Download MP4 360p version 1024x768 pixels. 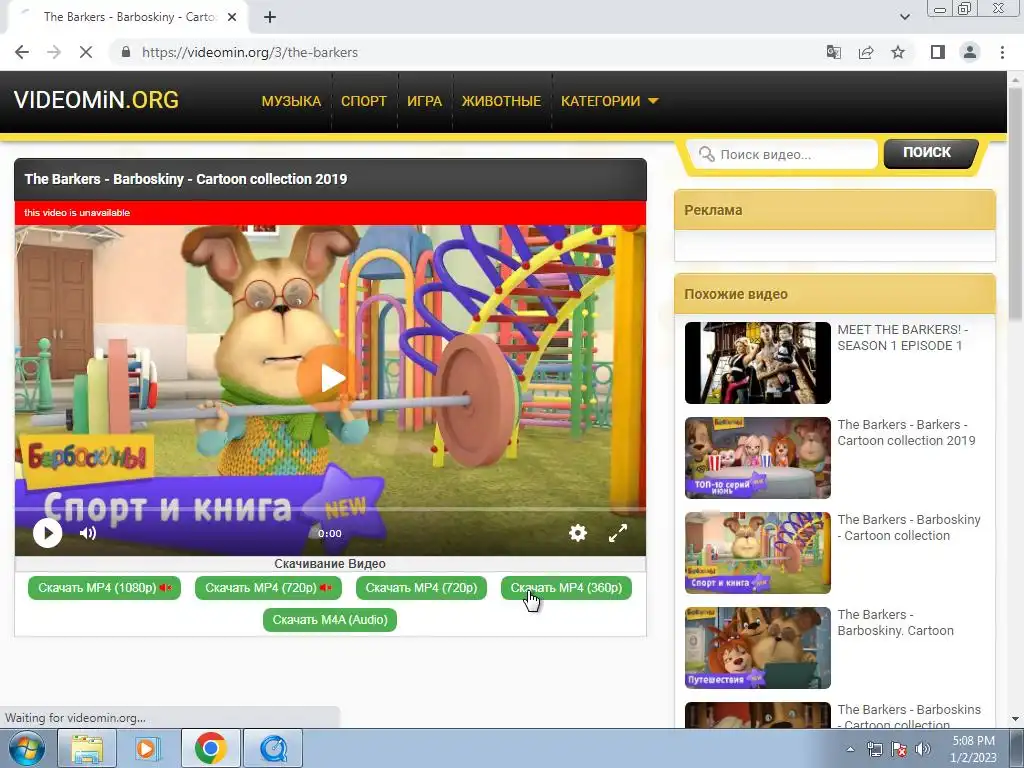coord(566,588)
